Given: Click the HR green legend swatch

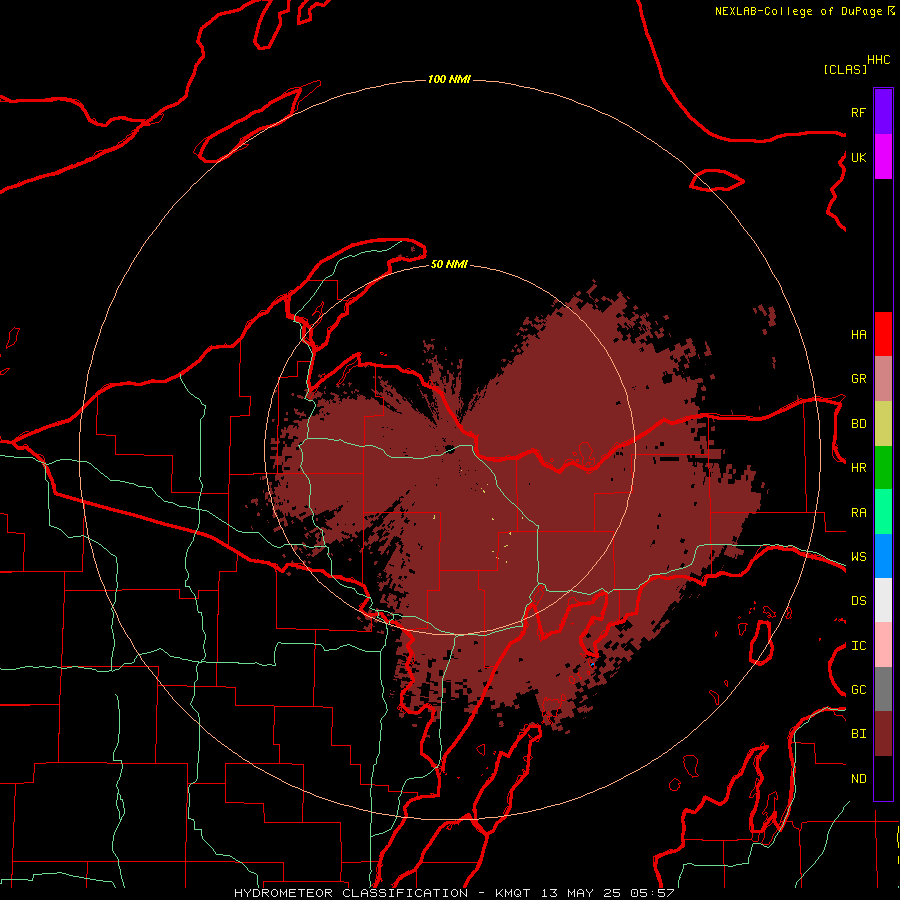Looking at the screenshot, I should pos(883,468).
